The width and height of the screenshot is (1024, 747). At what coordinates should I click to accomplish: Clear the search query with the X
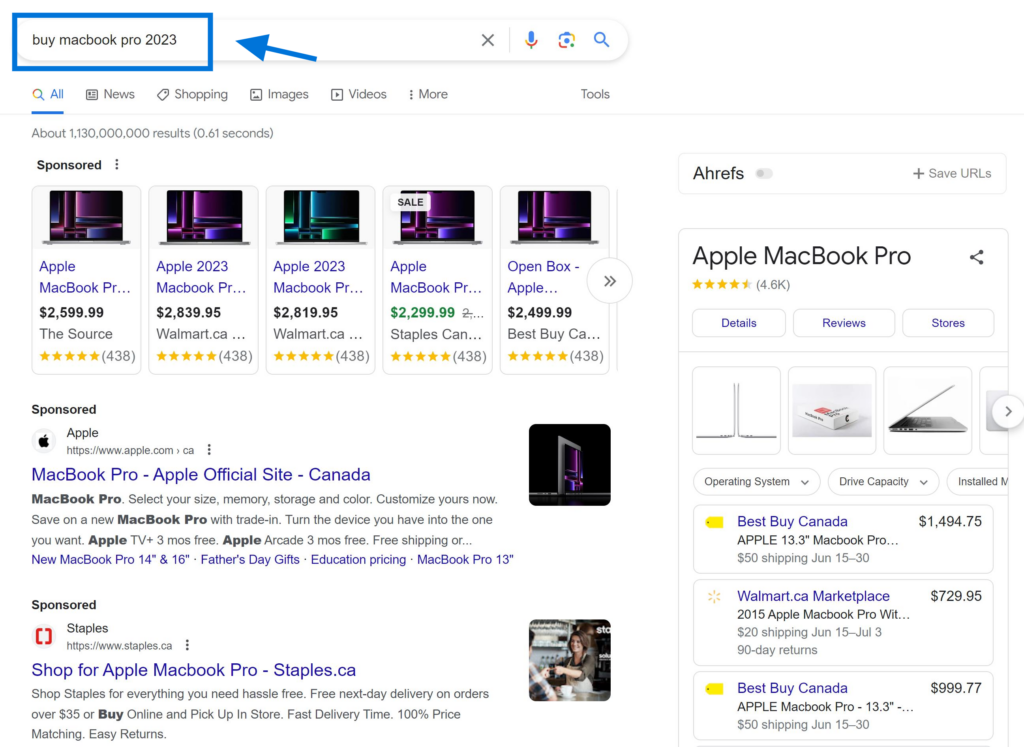(487, 40)
